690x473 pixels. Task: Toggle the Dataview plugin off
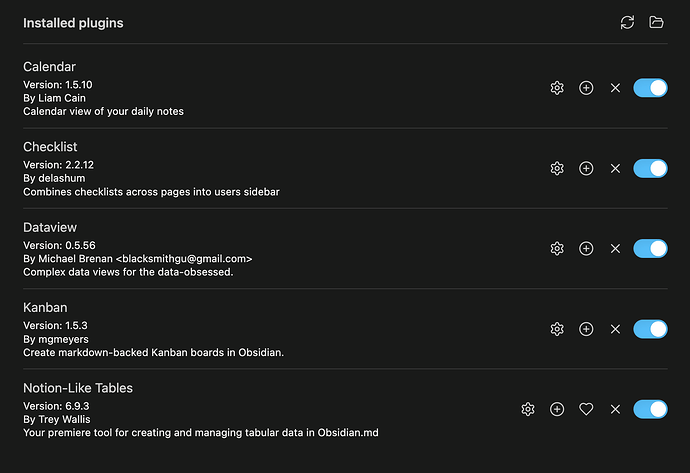point(650,249)
